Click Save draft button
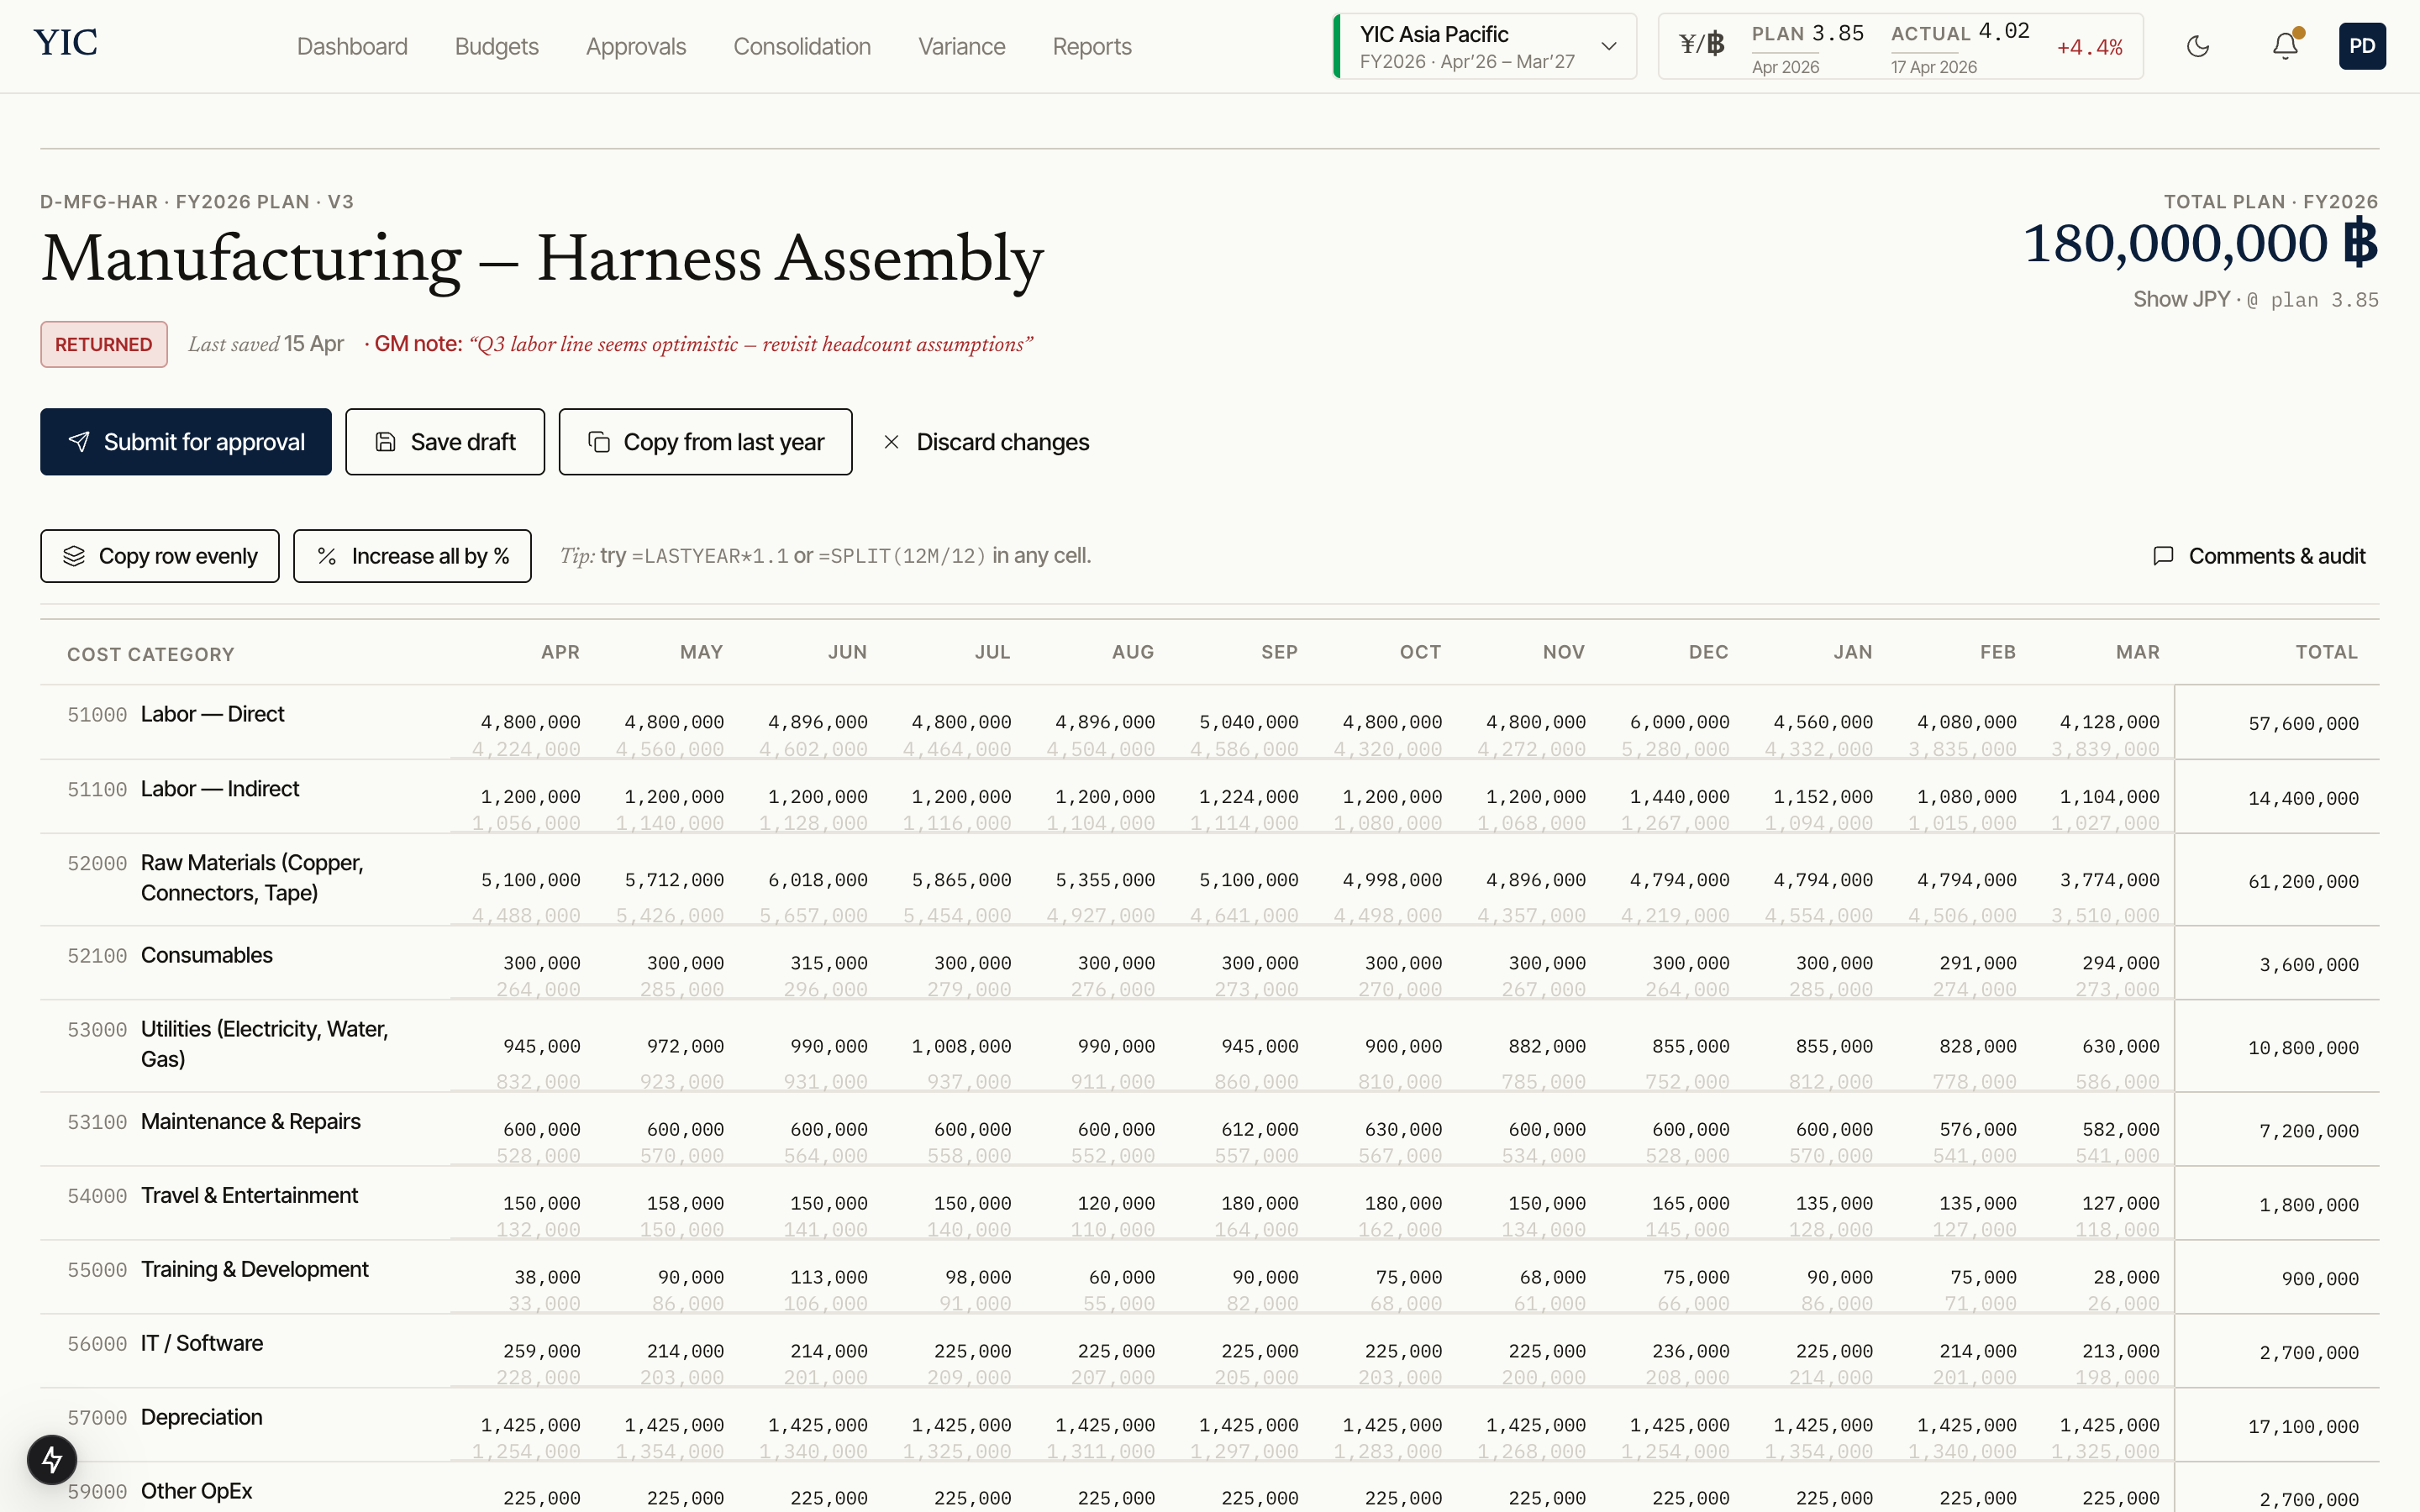The image size is (2420, 1512). pyautogui.click(x=445, y=442)
